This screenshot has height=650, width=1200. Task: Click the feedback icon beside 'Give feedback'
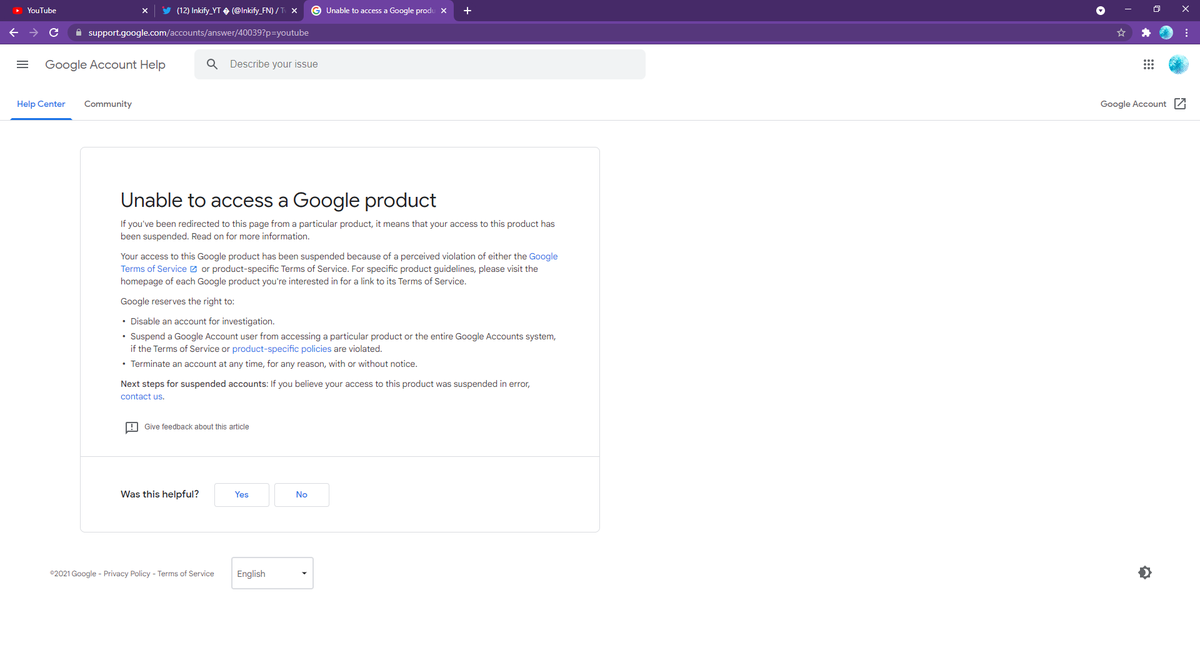(131, 427)
